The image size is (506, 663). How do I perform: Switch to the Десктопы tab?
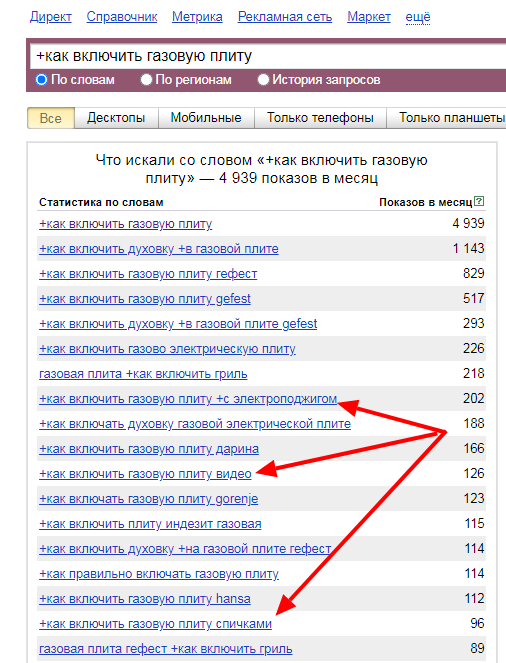click(116, 118)
